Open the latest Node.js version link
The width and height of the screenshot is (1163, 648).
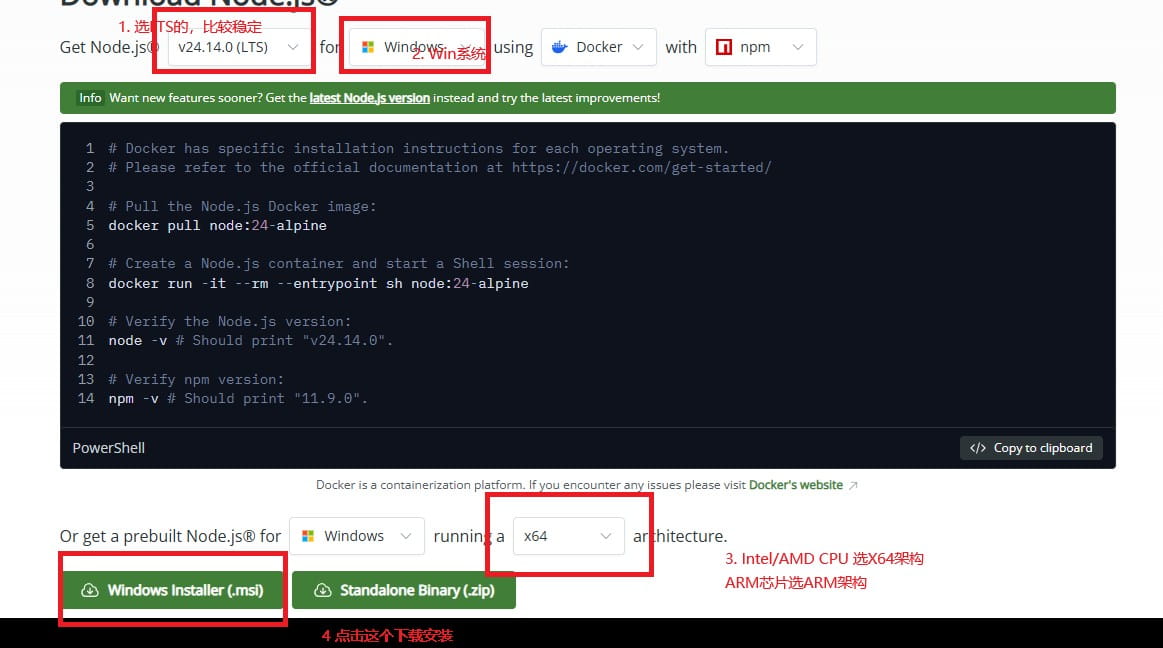(x=369, y=98)
